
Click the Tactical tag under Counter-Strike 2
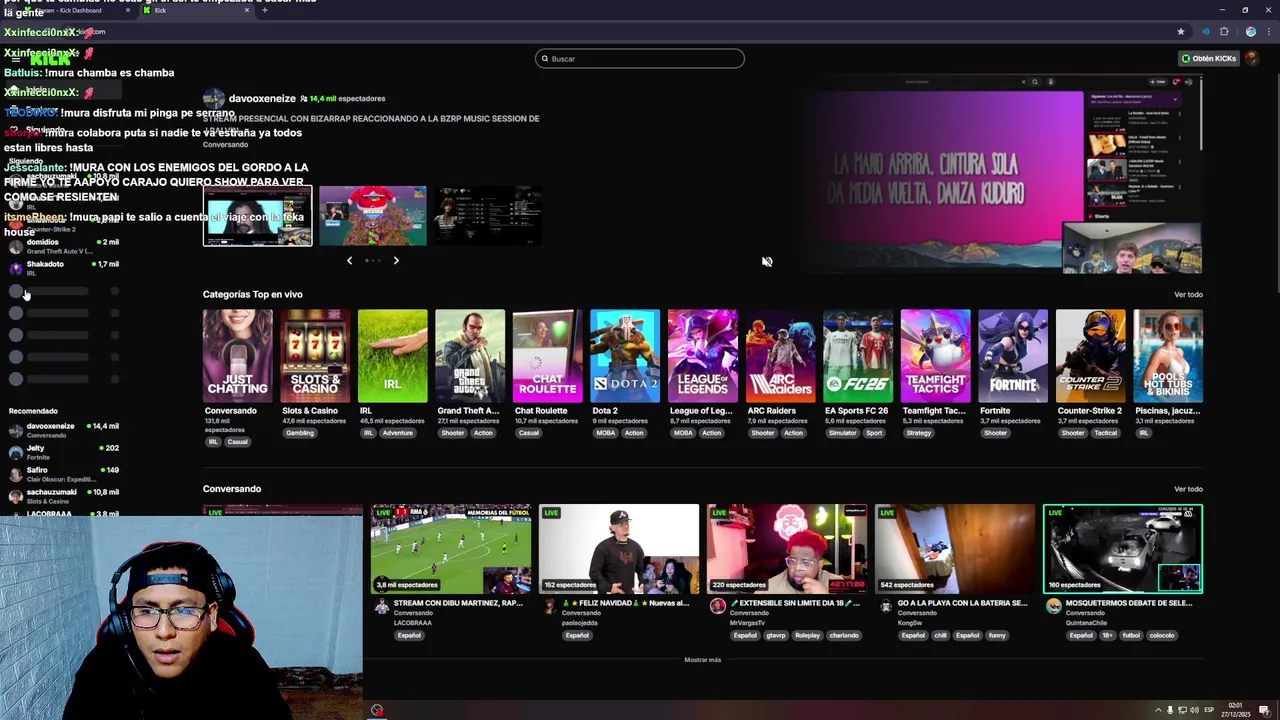[x=1105, y=433]
